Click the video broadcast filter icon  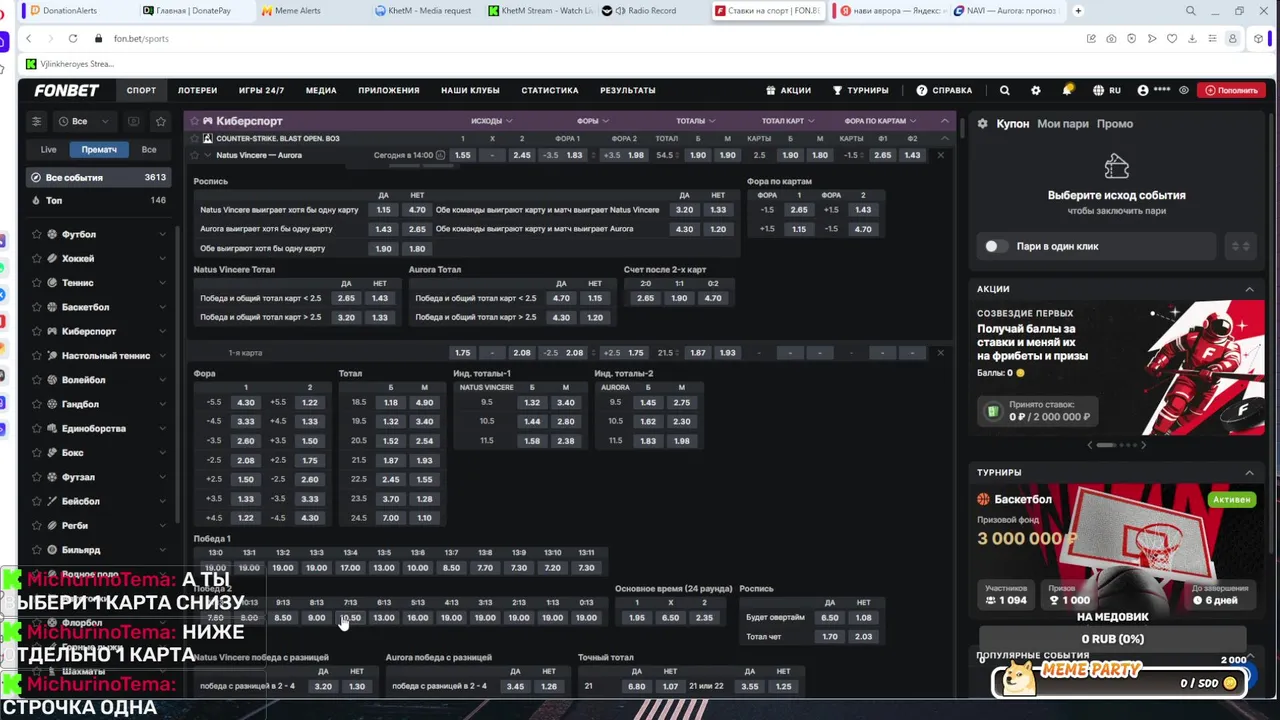tap(133, 121)
